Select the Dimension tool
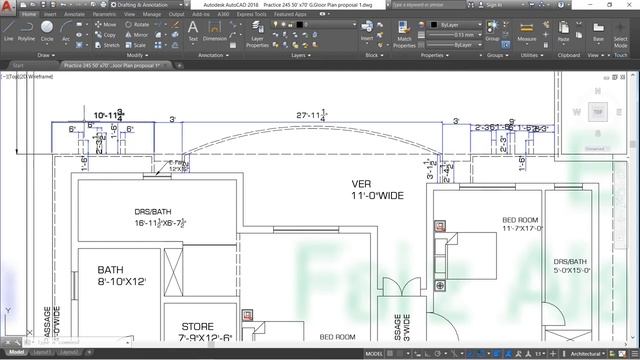The height and width of the screenshot is (360, 640). tap(214, 31)
